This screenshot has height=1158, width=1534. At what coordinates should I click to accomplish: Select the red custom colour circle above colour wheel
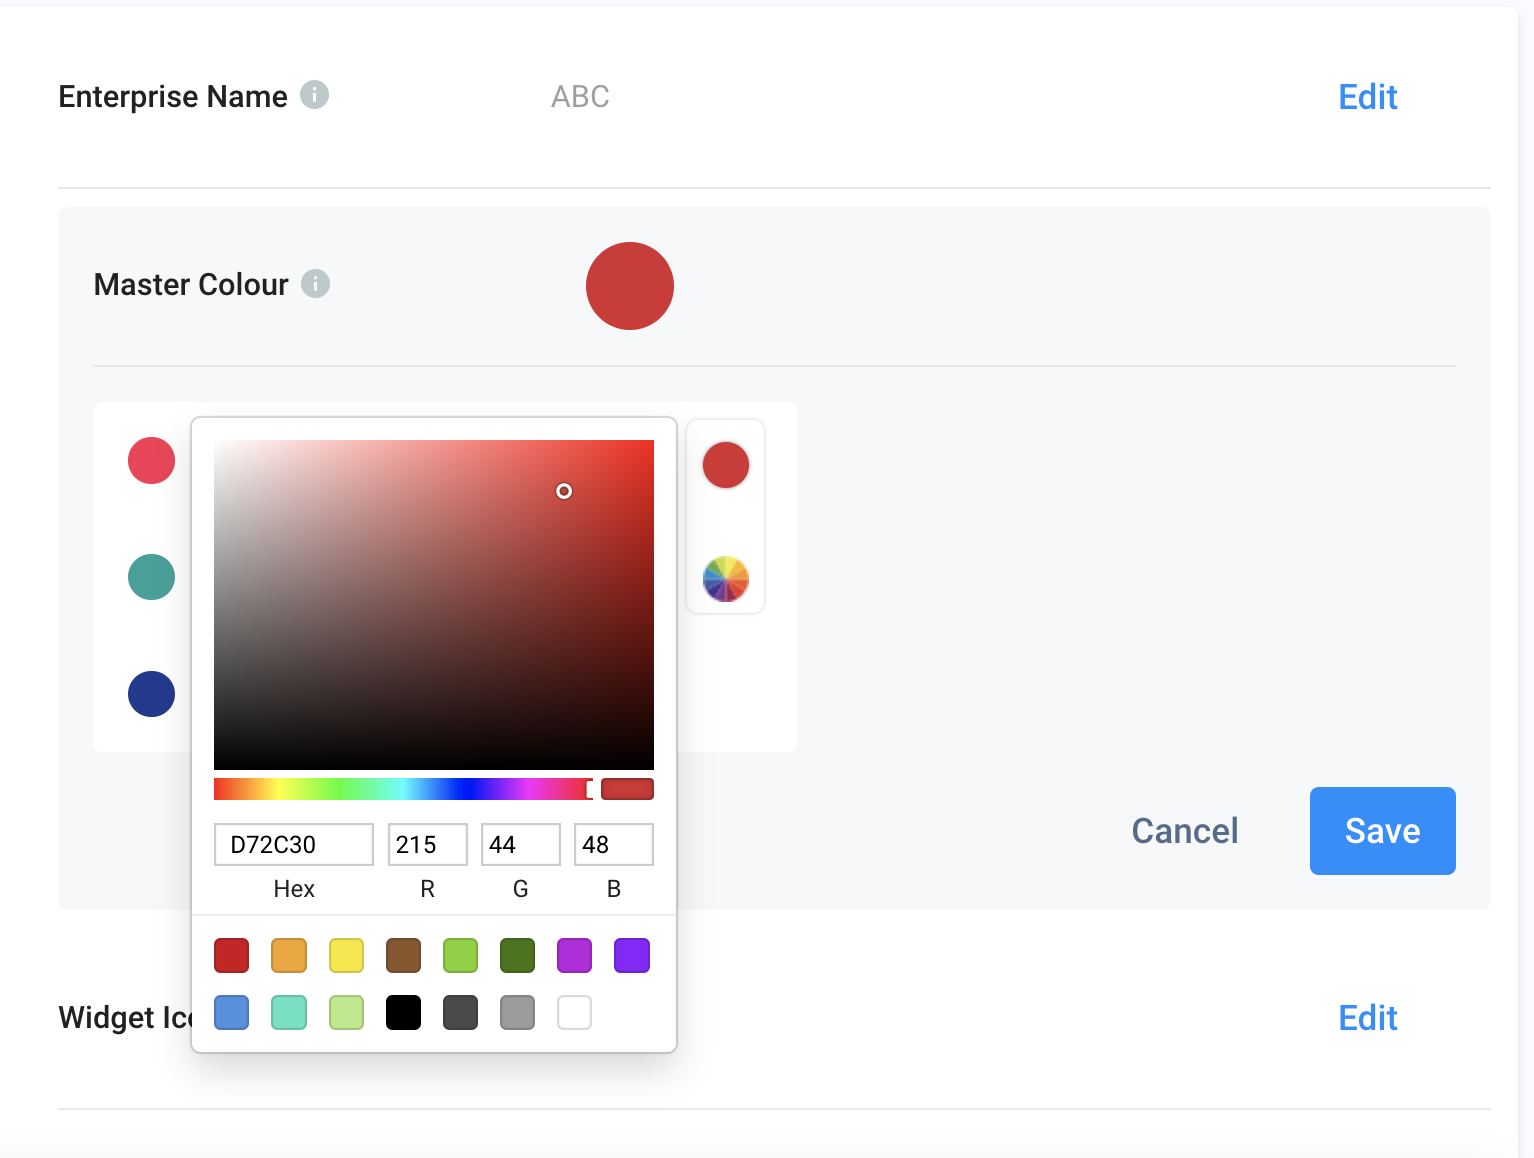726,465
